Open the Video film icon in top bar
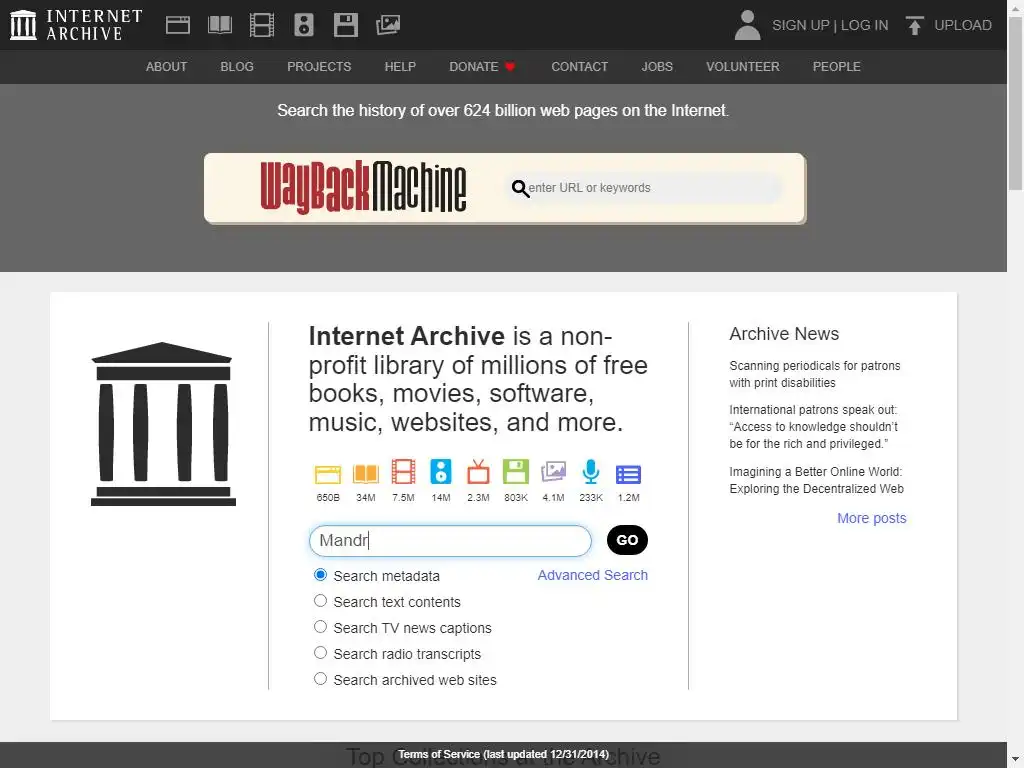 (x=262, y=25)
